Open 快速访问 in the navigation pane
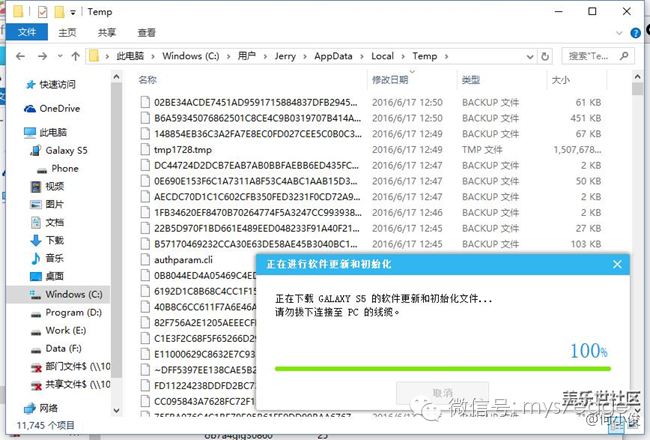 click(50, 85)
